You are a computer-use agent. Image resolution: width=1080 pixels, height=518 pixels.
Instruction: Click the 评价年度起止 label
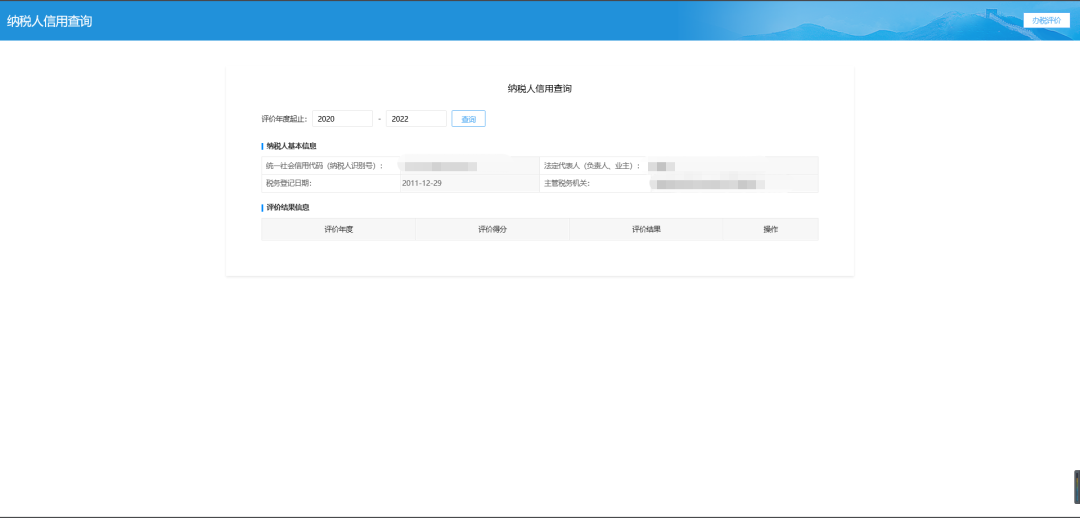coord(284,119)
